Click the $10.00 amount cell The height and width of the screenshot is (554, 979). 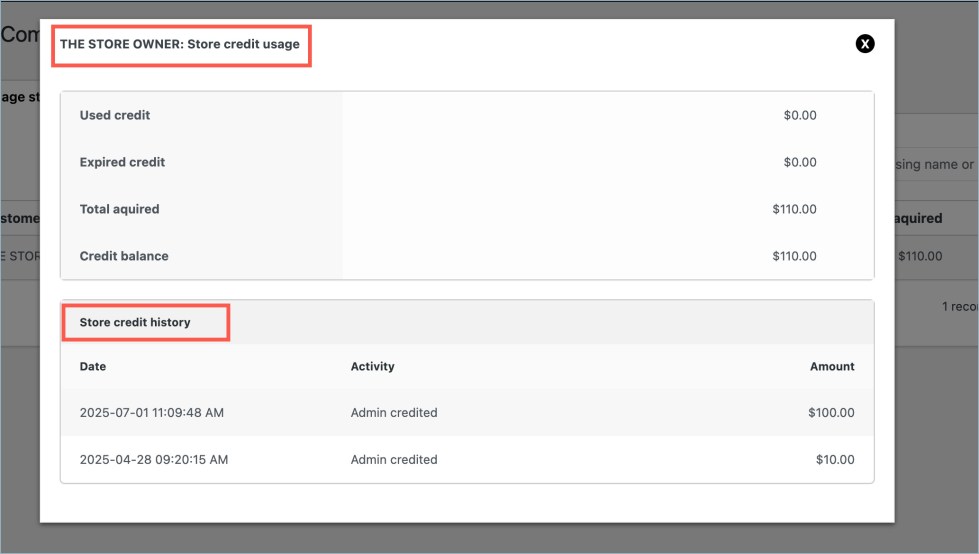(x=835, y=459)
